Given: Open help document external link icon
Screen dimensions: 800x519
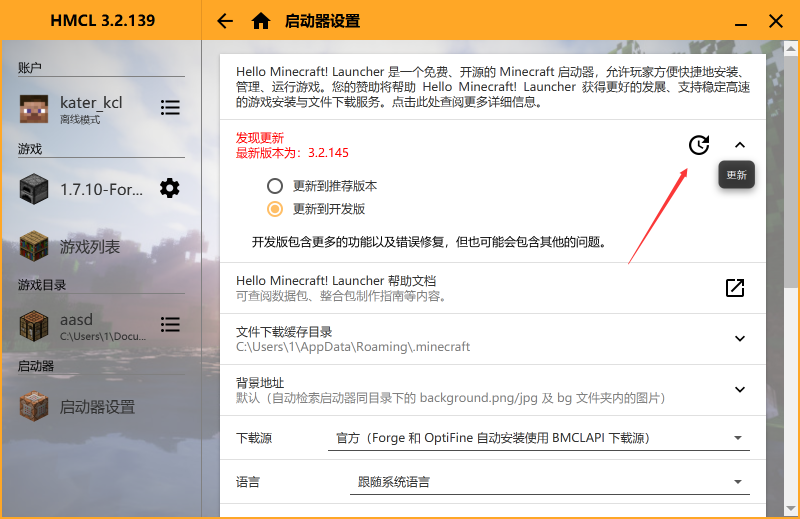Looking at the screenshot, I should [x=735, y=288].
